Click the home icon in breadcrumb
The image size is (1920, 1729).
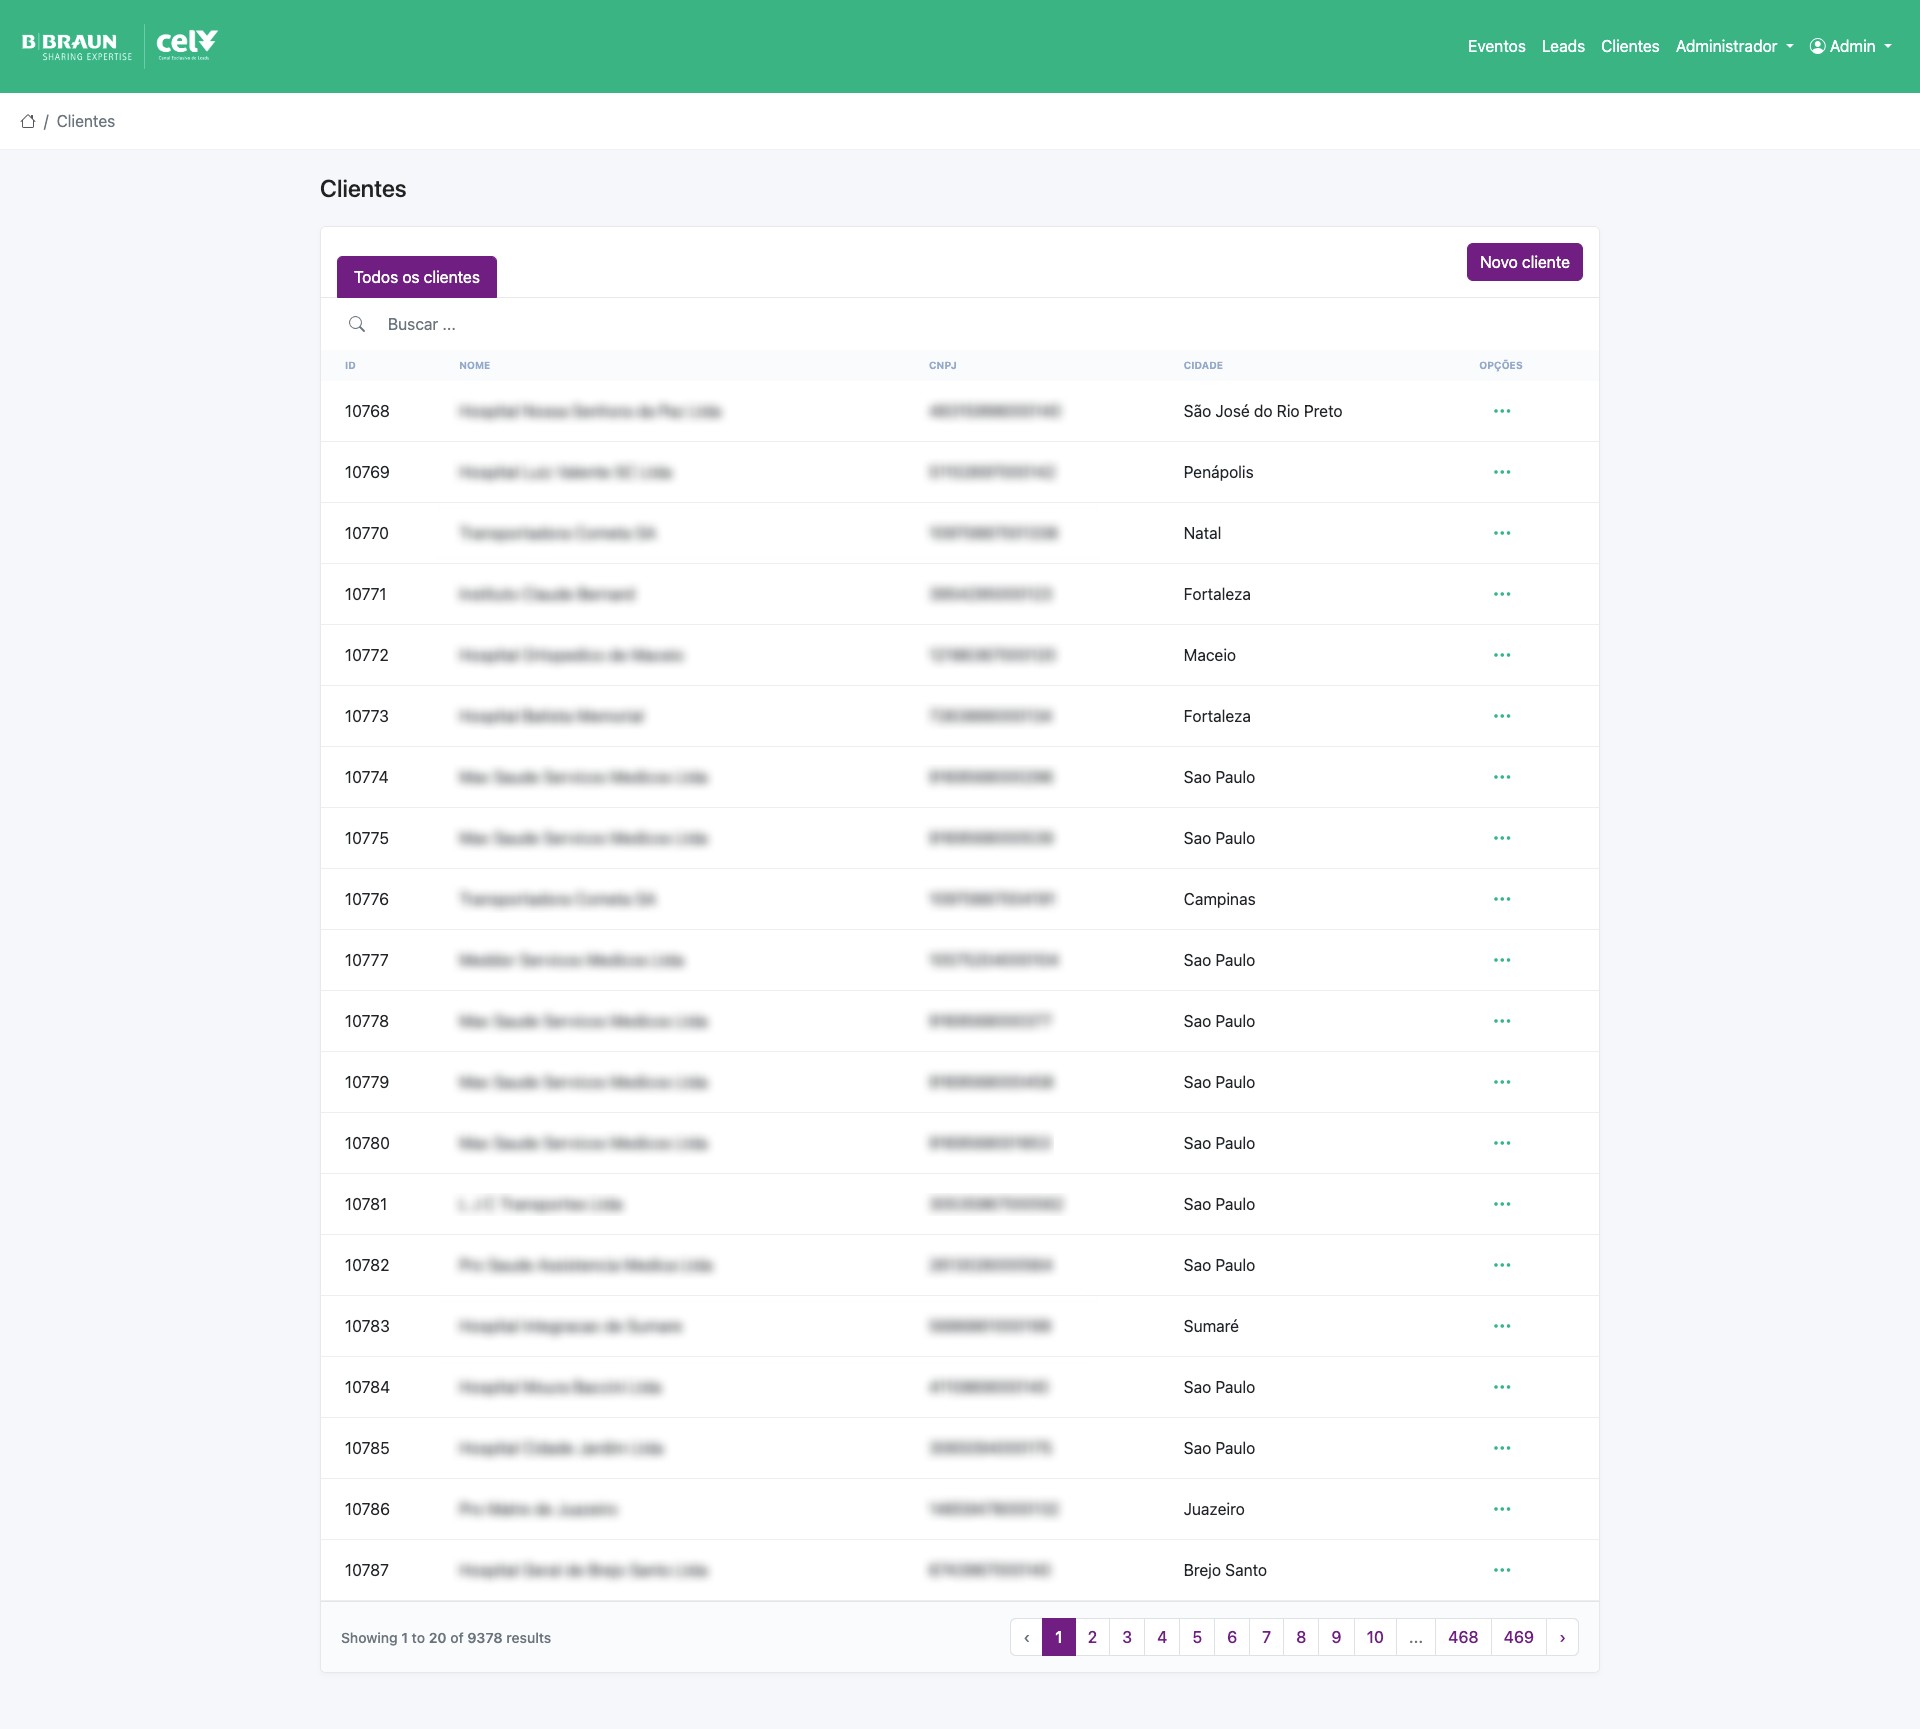(x=28, y=121)
